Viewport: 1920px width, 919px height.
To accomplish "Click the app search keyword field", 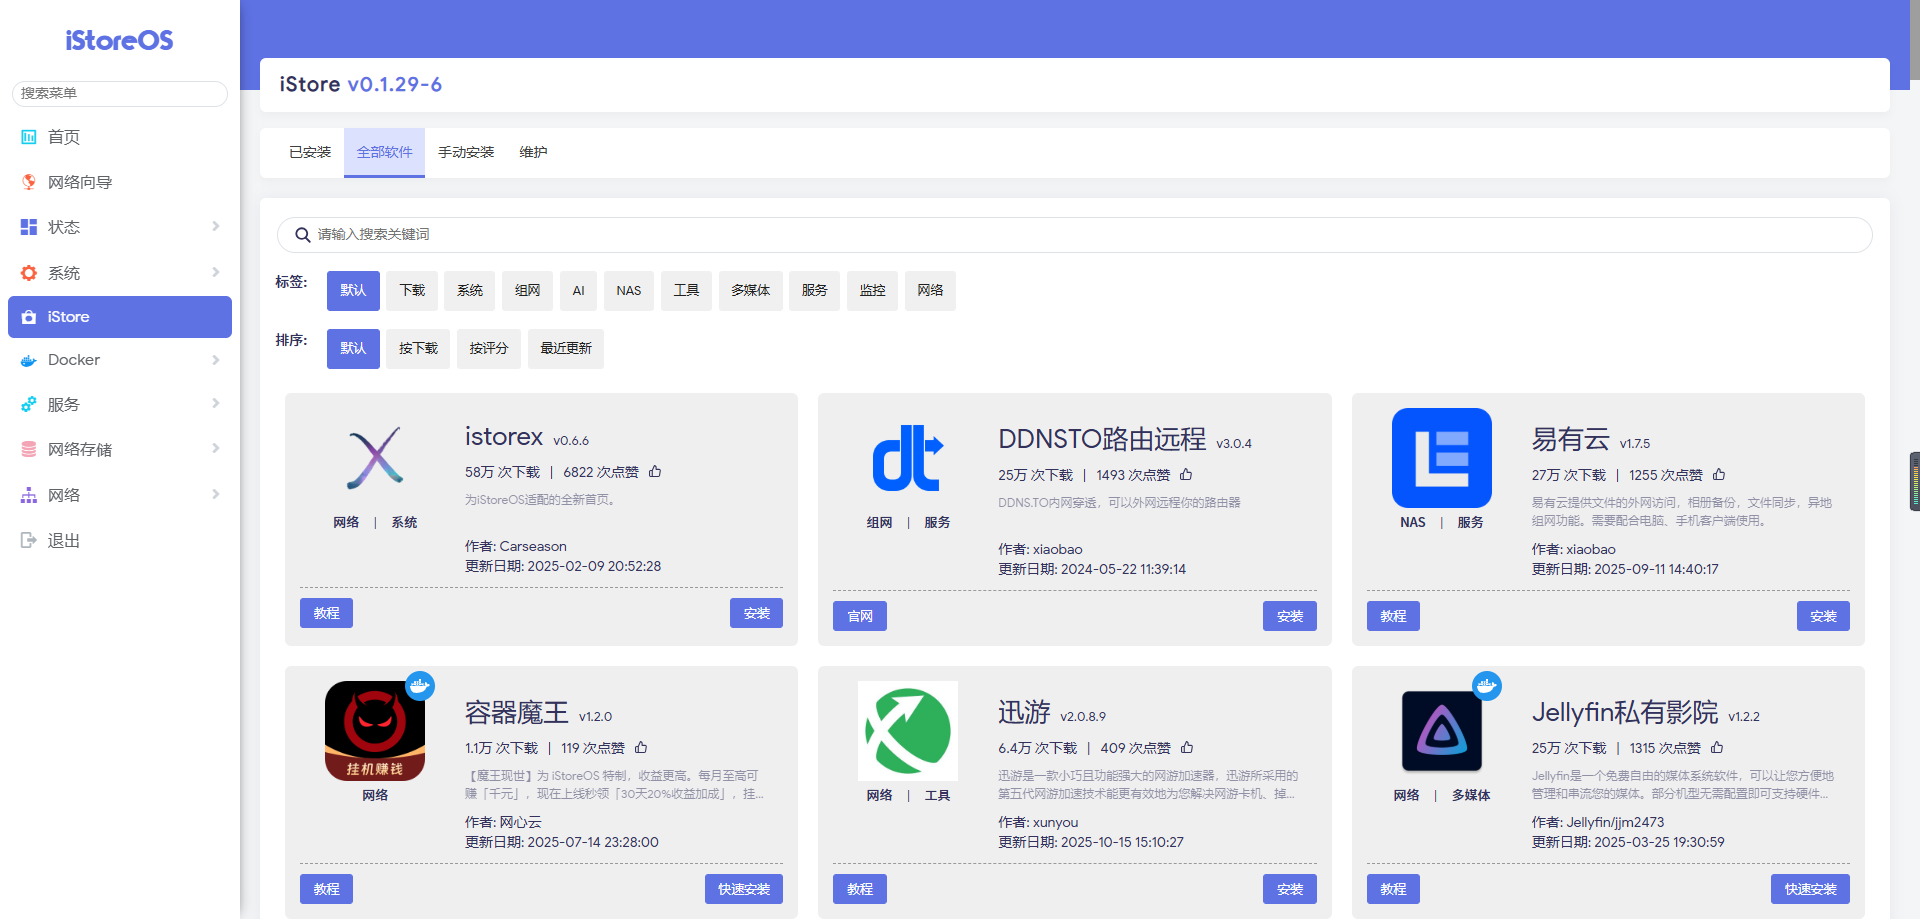I will tap(1075, 235).
